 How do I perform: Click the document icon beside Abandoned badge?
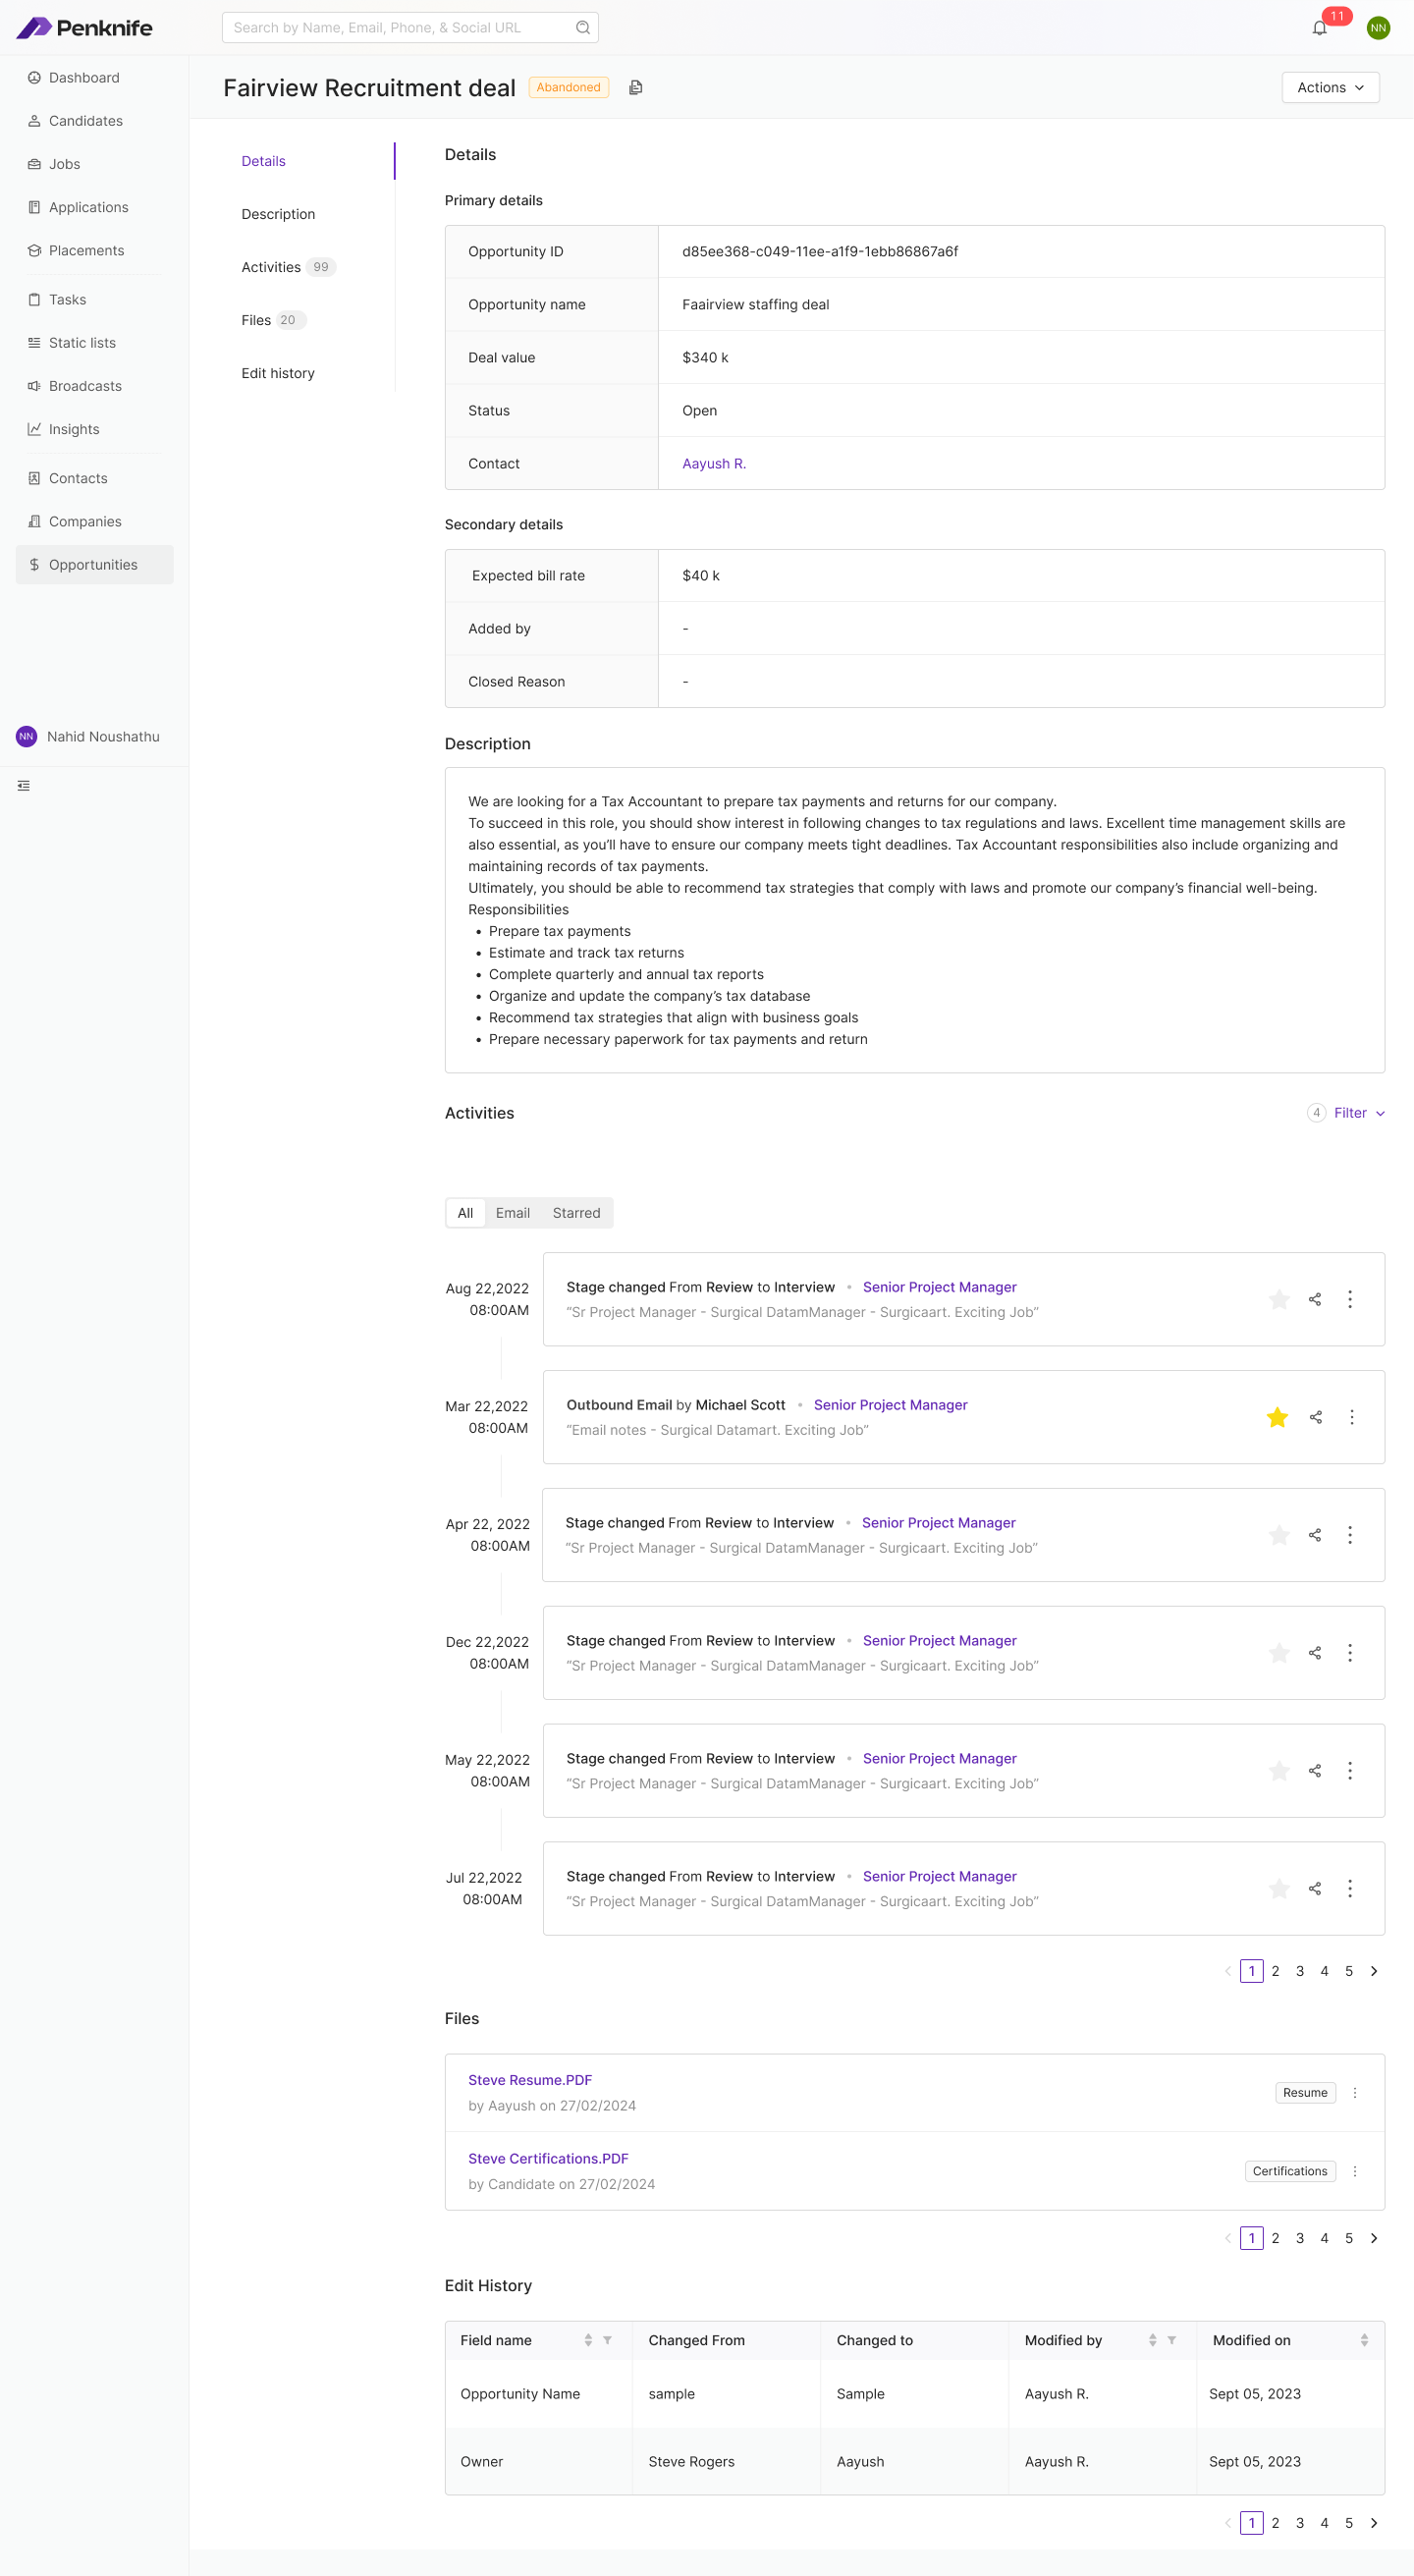click(x=636, y=88)
